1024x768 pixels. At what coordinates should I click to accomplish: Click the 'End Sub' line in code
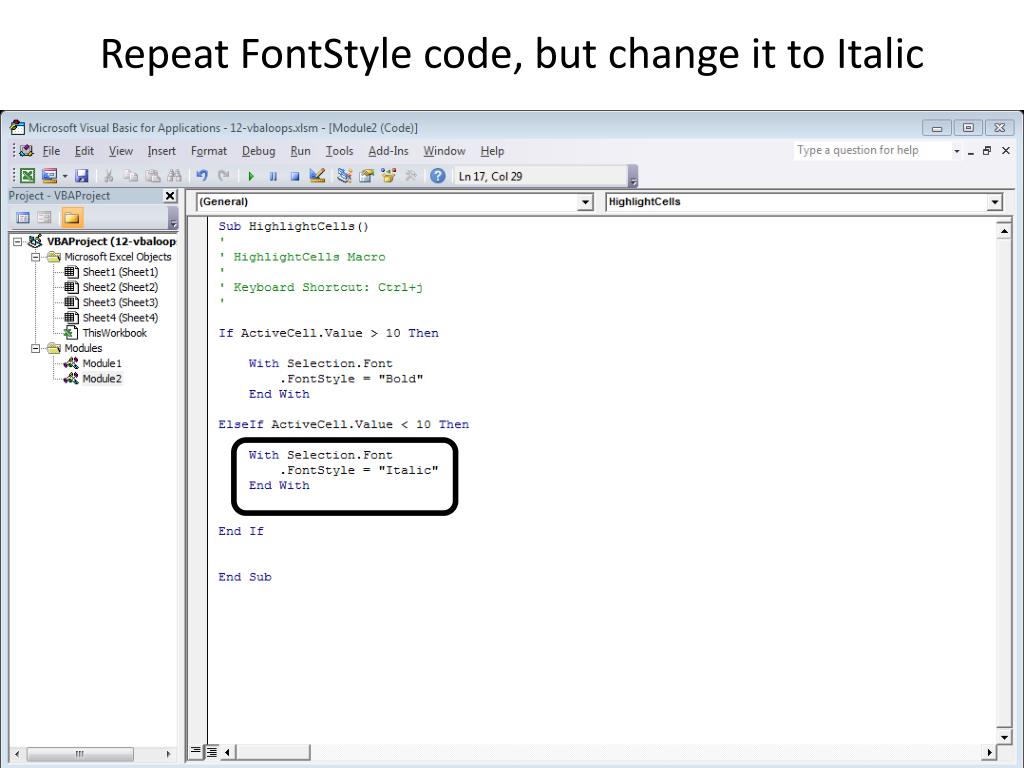coord(245,577)
